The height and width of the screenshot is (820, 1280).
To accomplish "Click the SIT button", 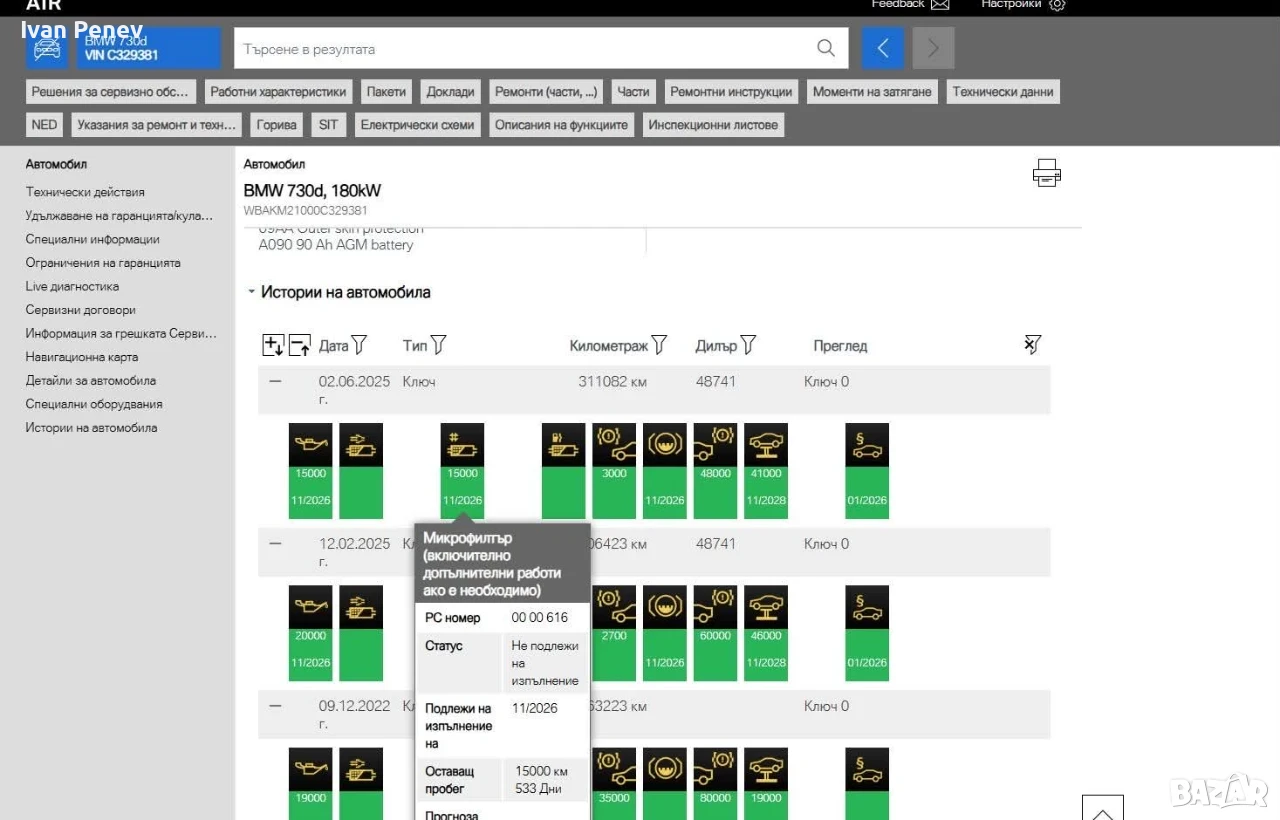I will click(x=328, y=125).
